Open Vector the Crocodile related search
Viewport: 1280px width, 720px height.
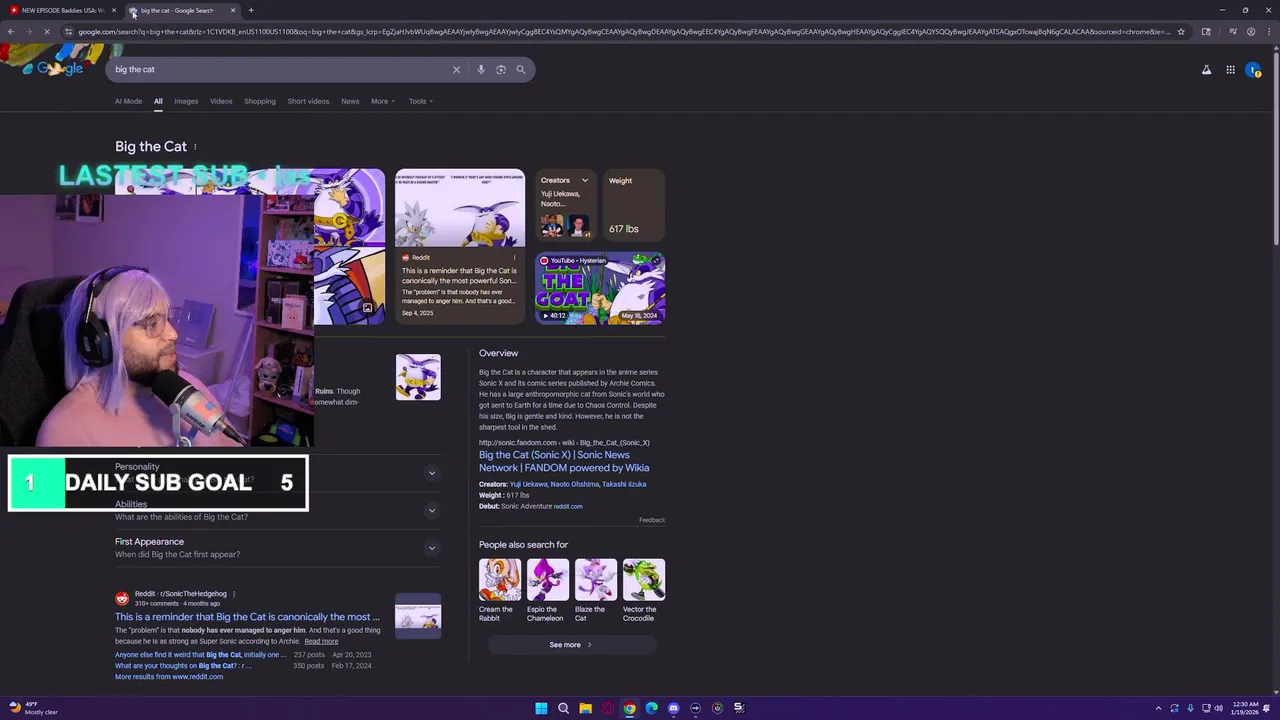pyautogui.click(x=643, y=590)
